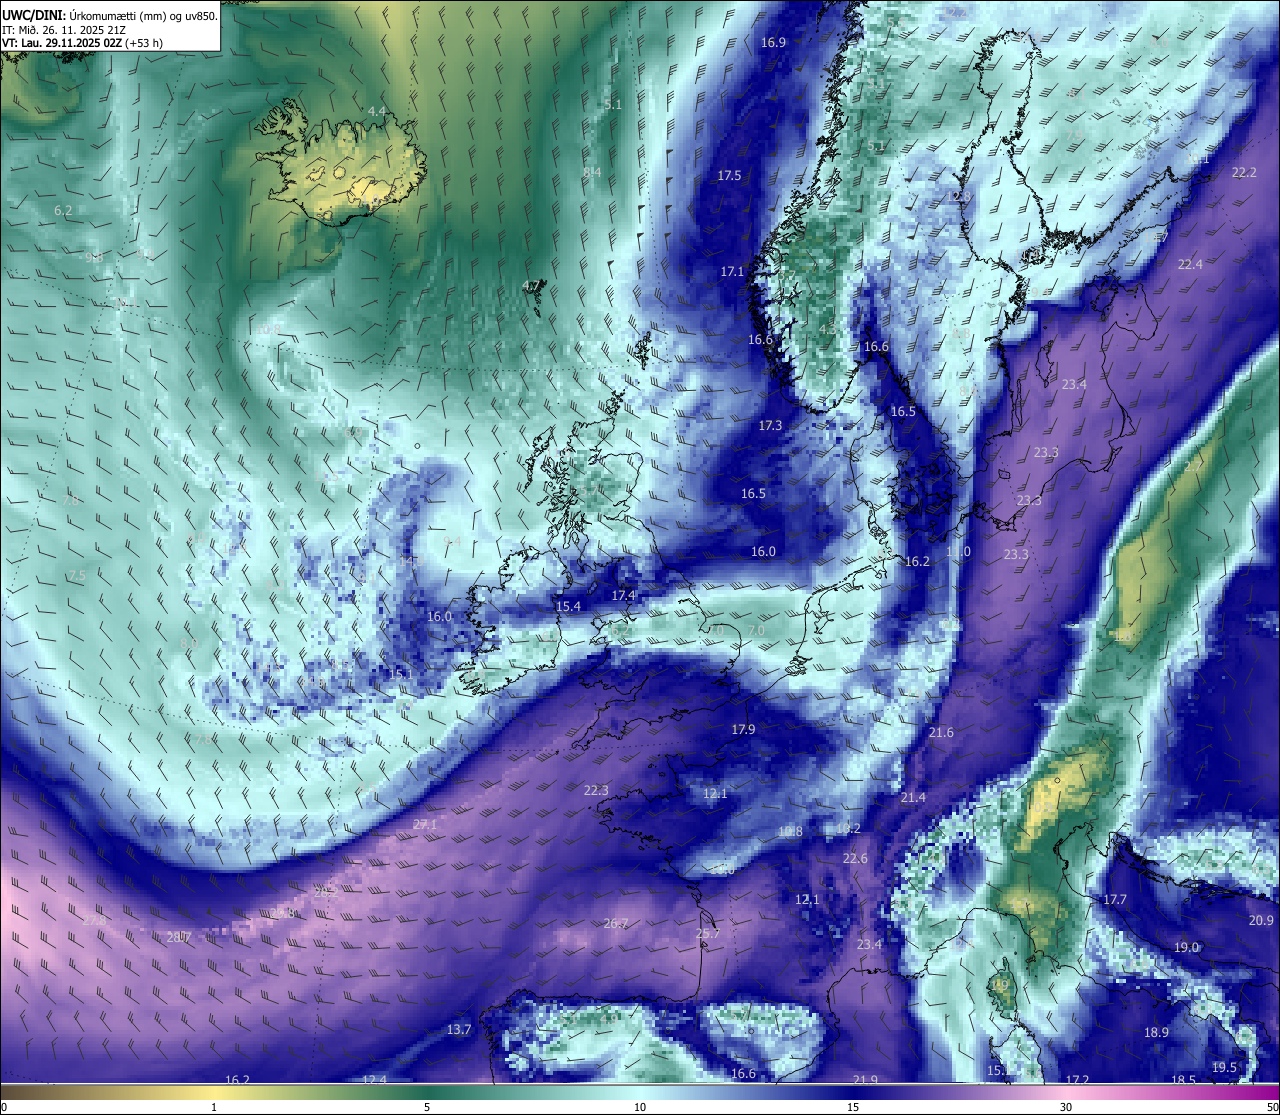Click the '0' label on the color scale
Screen dimensions: 1280x1115
coord(4,1107)
